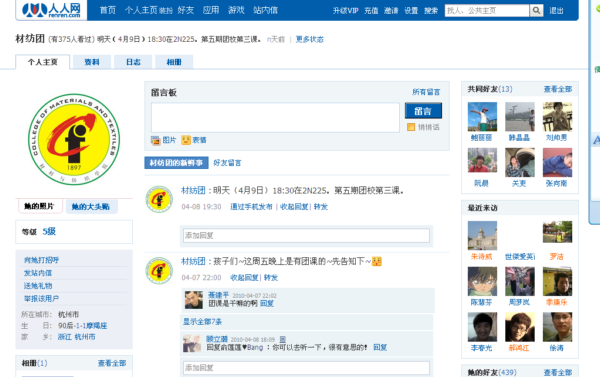Click visitor photo above 徐涛
Viewport: 600px width, 377px height.
(x=557, y=327)
